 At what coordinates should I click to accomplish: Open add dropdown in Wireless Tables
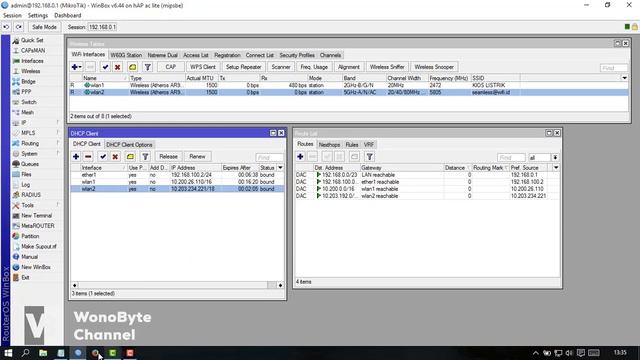click(x=76, y=67)
